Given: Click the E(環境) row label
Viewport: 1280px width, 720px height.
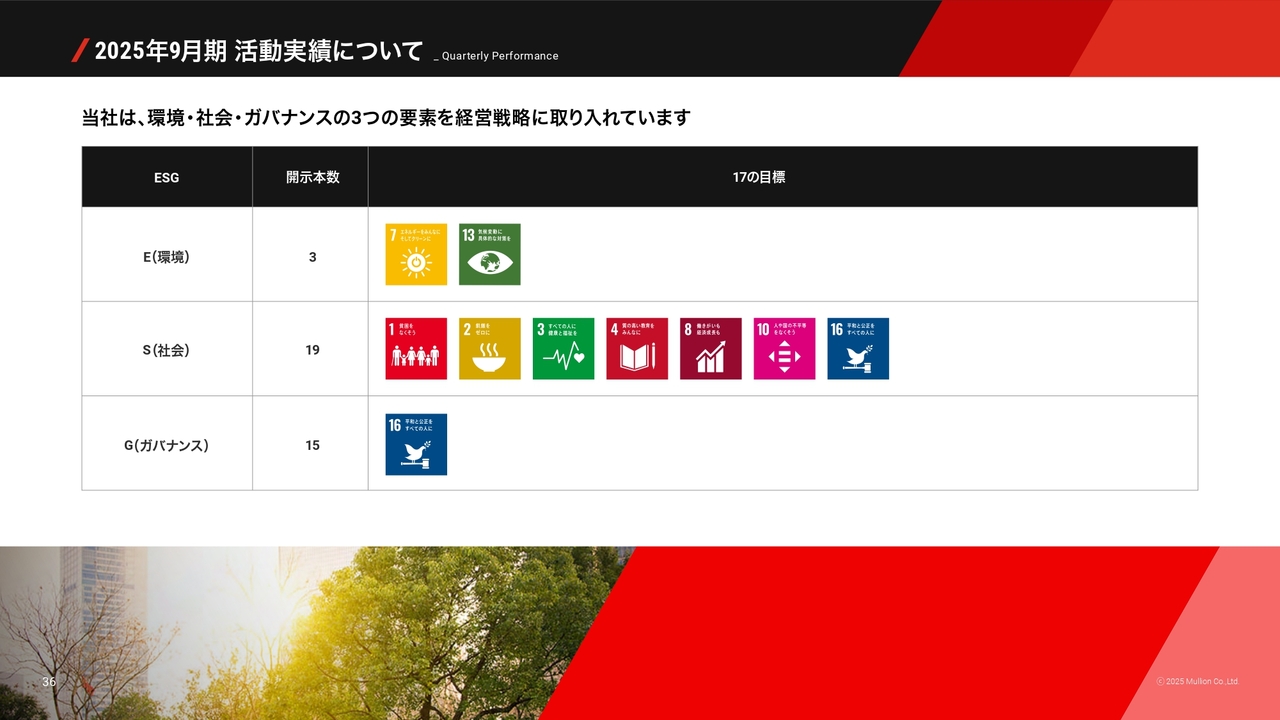Looking at the screenshot, I should (x=167, y=257).
